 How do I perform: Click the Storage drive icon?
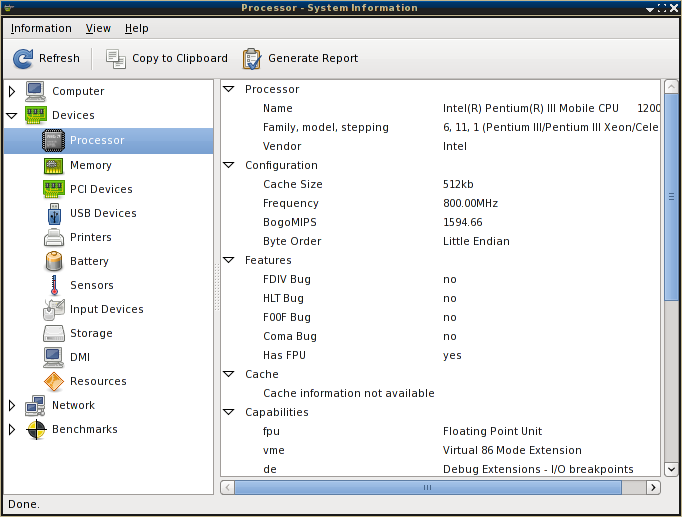pos(53,333)
